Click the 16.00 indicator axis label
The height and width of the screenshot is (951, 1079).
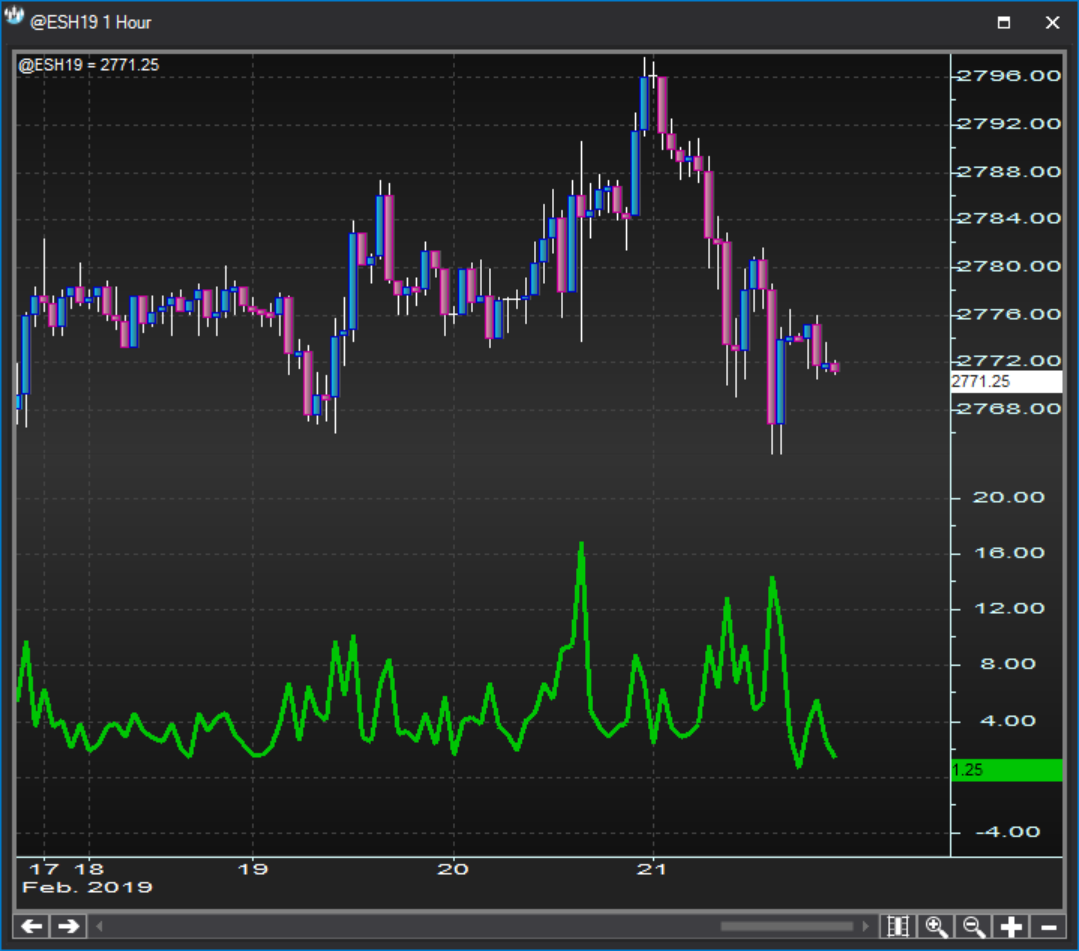click(x=1009, y=553)
